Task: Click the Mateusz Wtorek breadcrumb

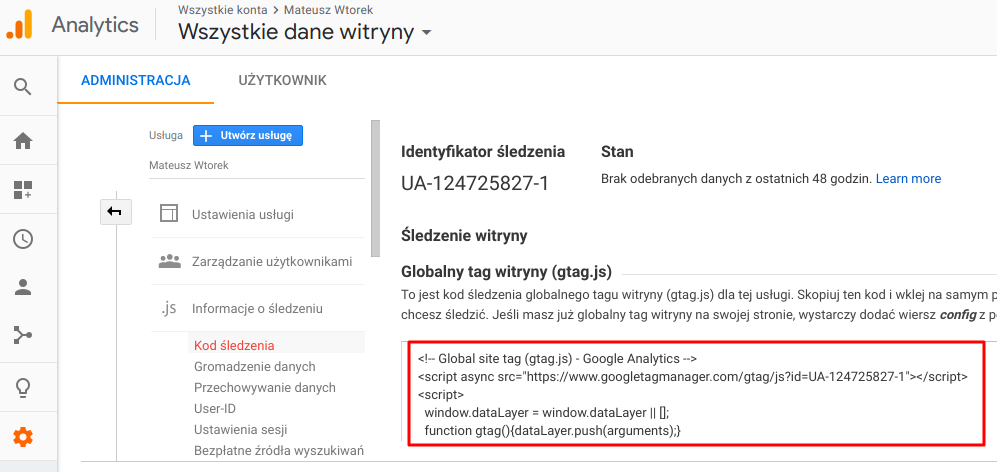Action: [x=329, y=10]
